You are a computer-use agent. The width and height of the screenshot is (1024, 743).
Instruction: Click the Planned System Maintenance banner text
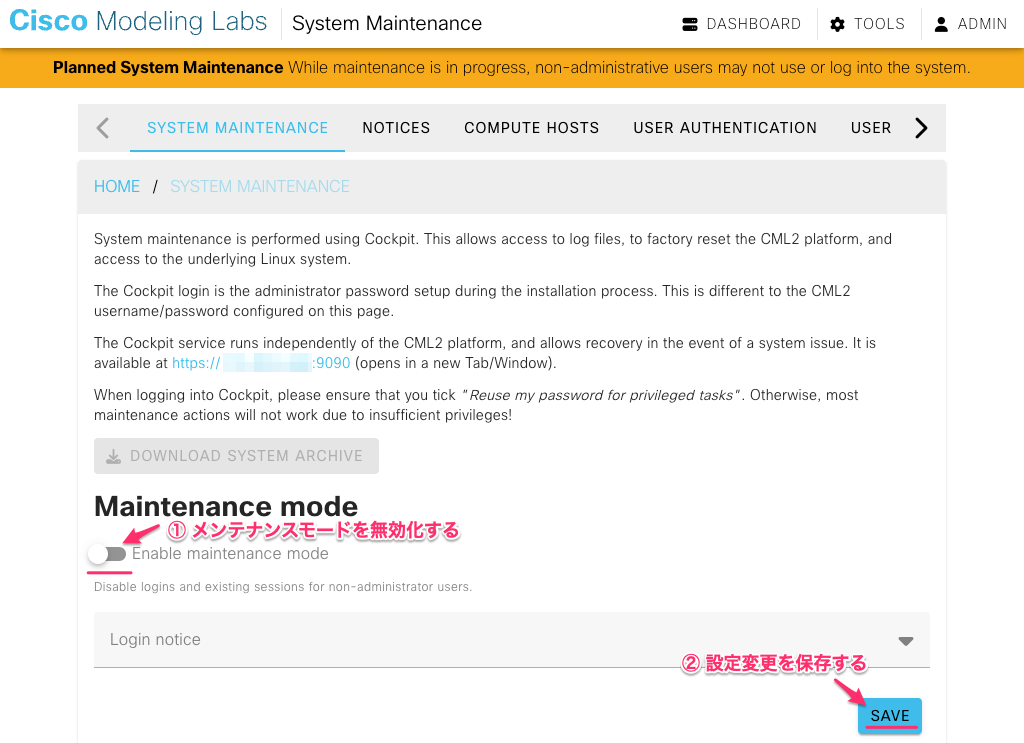point(511,68)
